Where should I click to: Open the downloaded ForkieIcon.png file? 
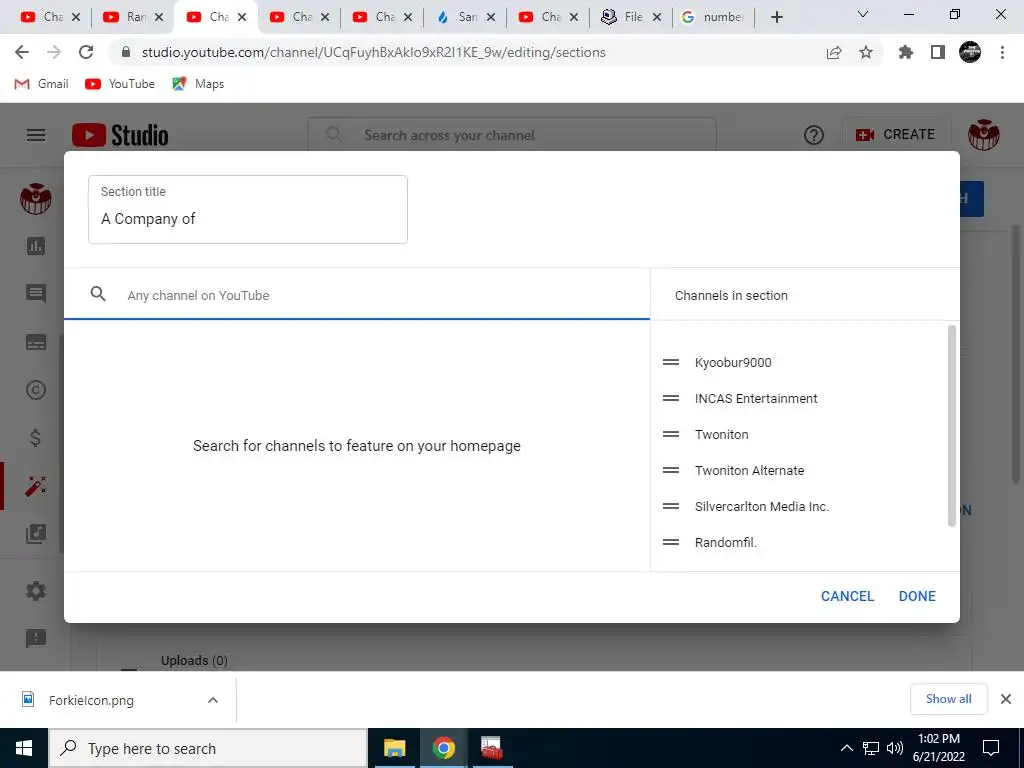coord(91,700)
